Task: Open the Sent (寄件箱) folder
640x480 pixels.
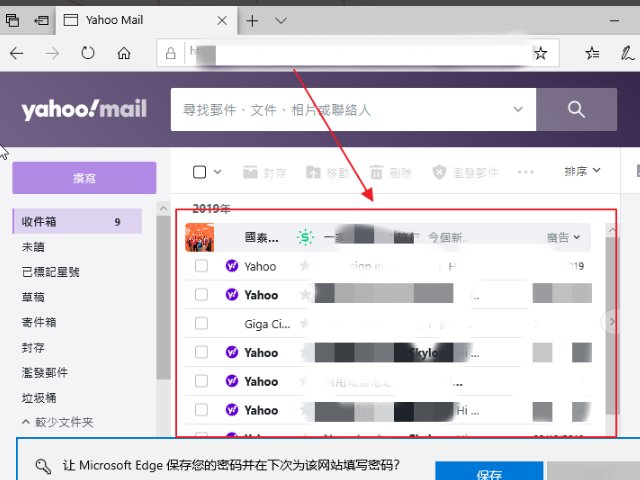Action: 39,322
